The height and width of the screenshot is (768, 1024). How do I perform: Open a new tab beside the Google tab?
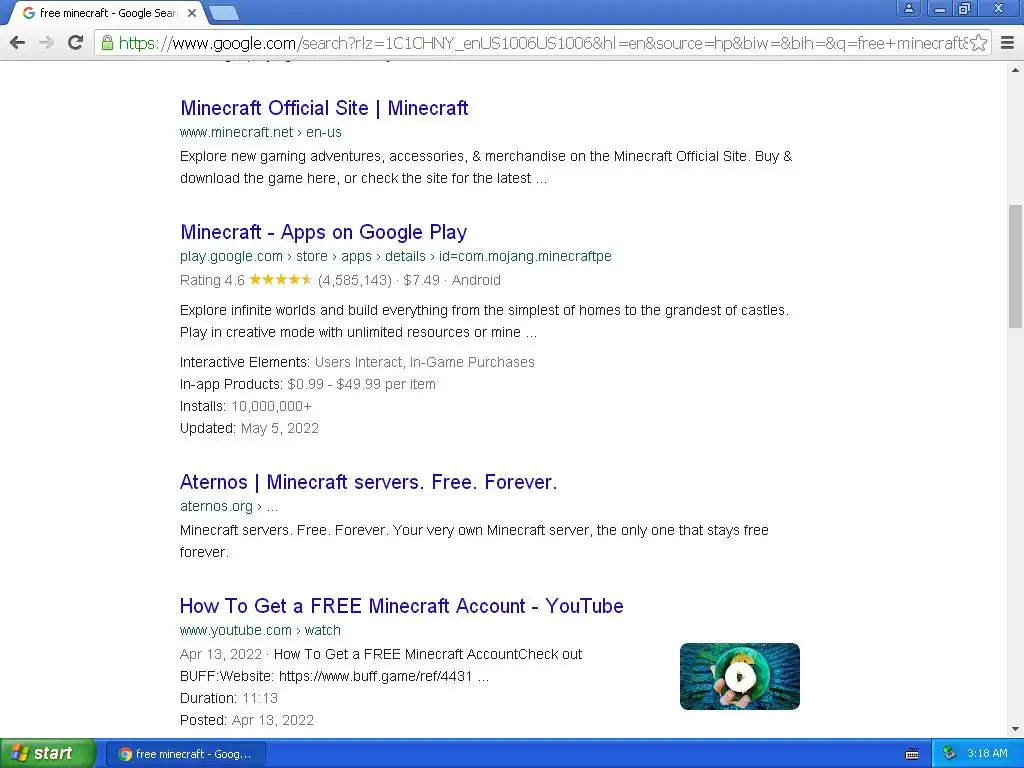point(224,13)
